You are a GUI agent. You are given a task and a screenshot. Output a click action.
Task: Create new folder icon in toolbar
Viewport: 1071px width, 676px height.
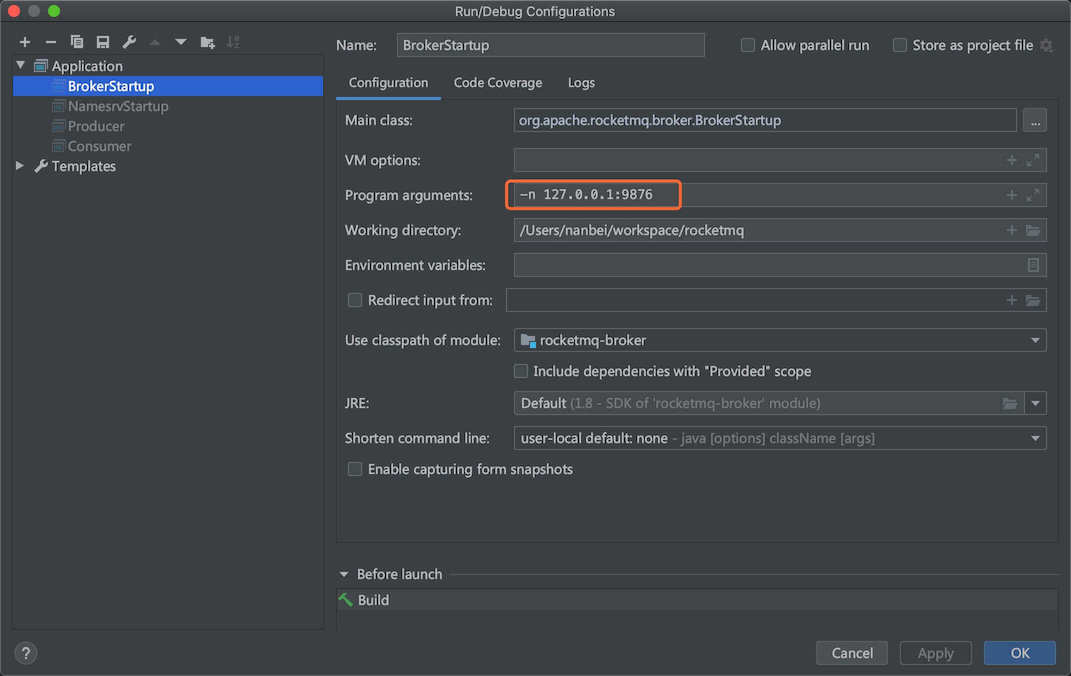pos(208,42)
